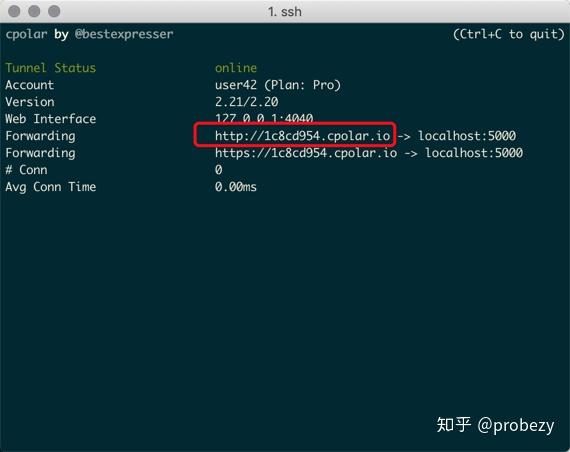This screenshot has width=570, height=452.
Task: Click the third zoom window button
Action: (x=54, y=11)
